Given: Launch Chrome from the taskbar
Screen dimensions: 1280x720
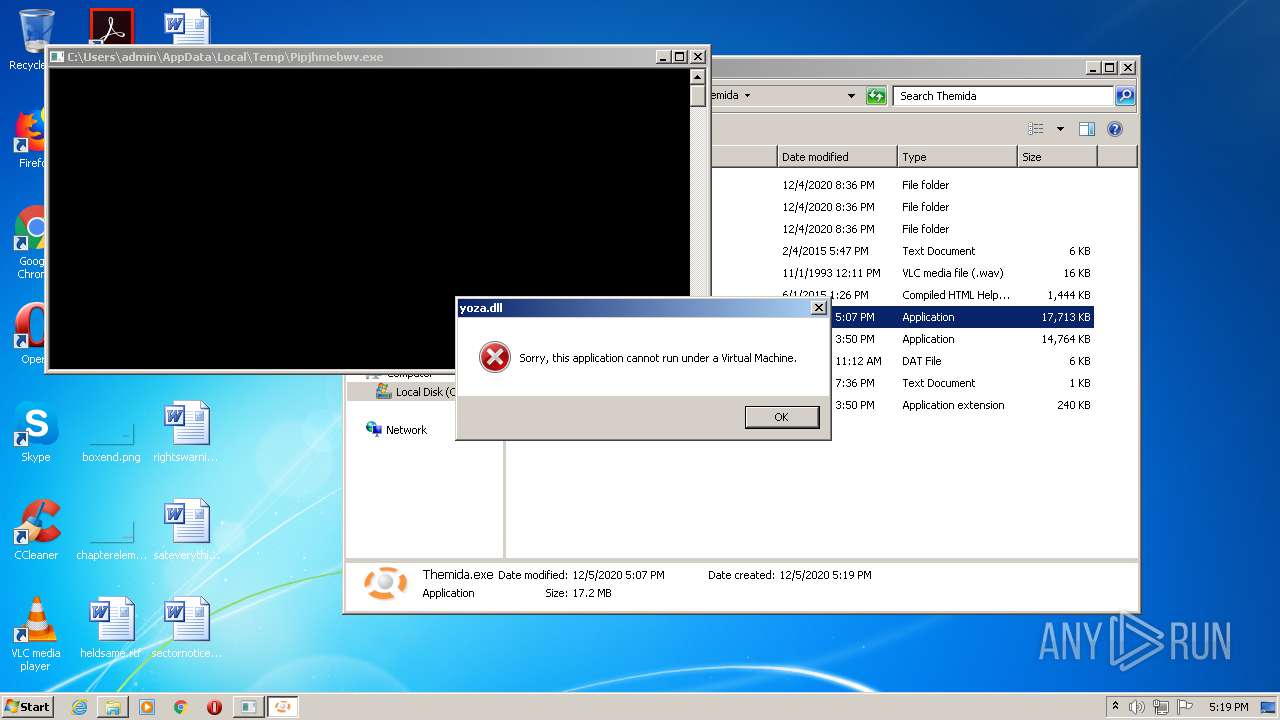Looking at the screenshot, I should pyautogui.click(x=180, y=707).
